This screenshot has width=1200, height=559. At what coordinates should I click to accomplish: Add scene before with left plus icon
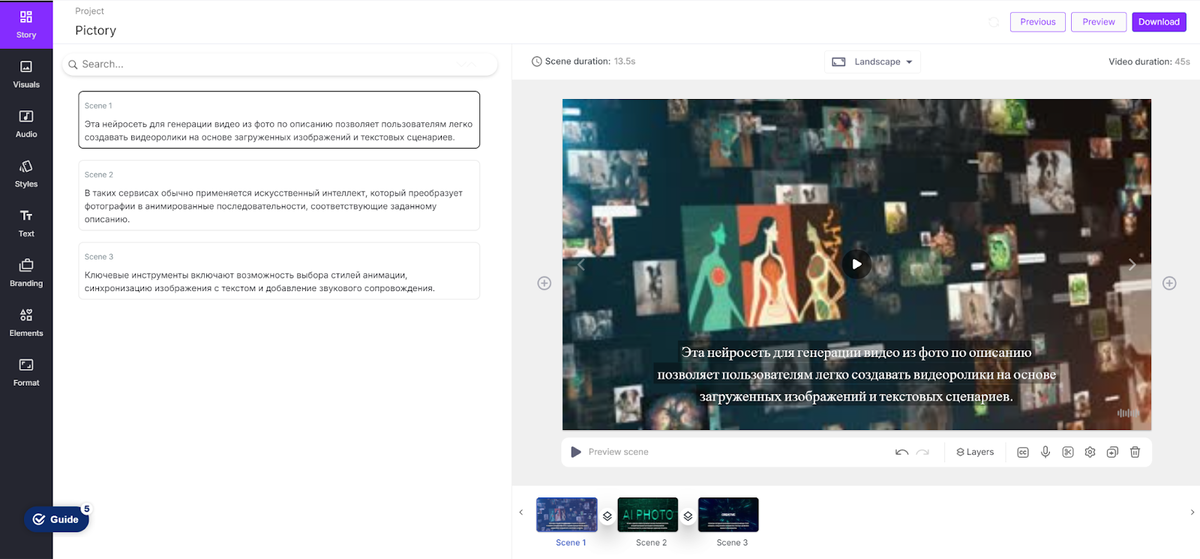[544, 283]
